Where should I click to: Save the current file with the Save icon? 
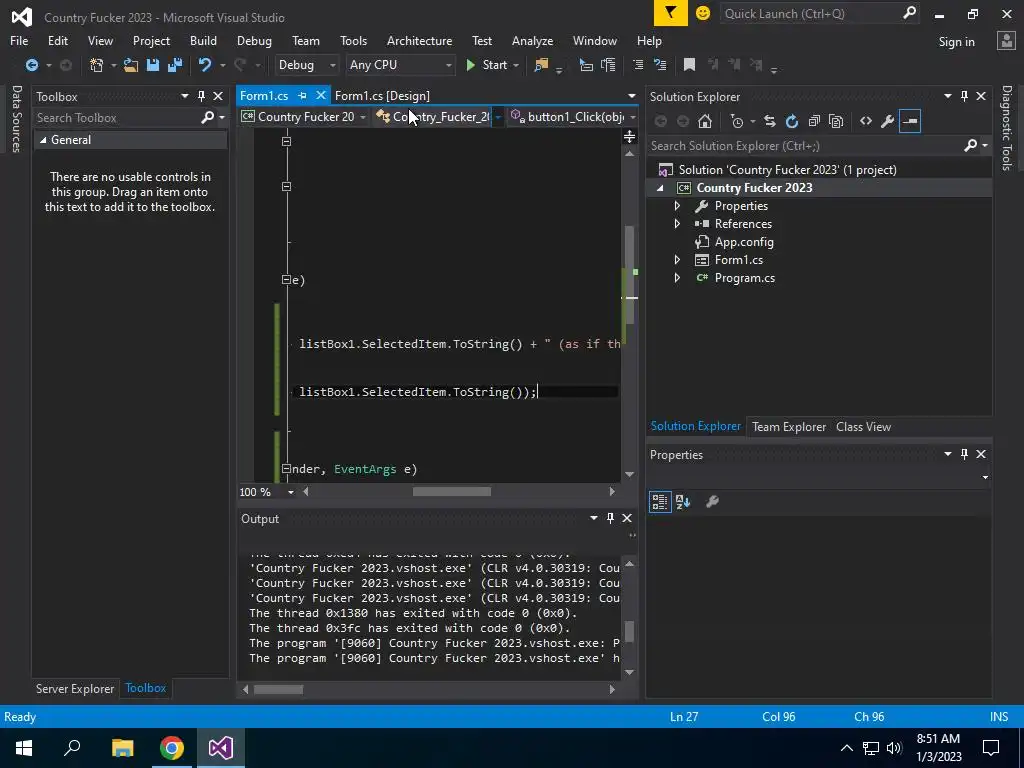(x=153, y=65)
